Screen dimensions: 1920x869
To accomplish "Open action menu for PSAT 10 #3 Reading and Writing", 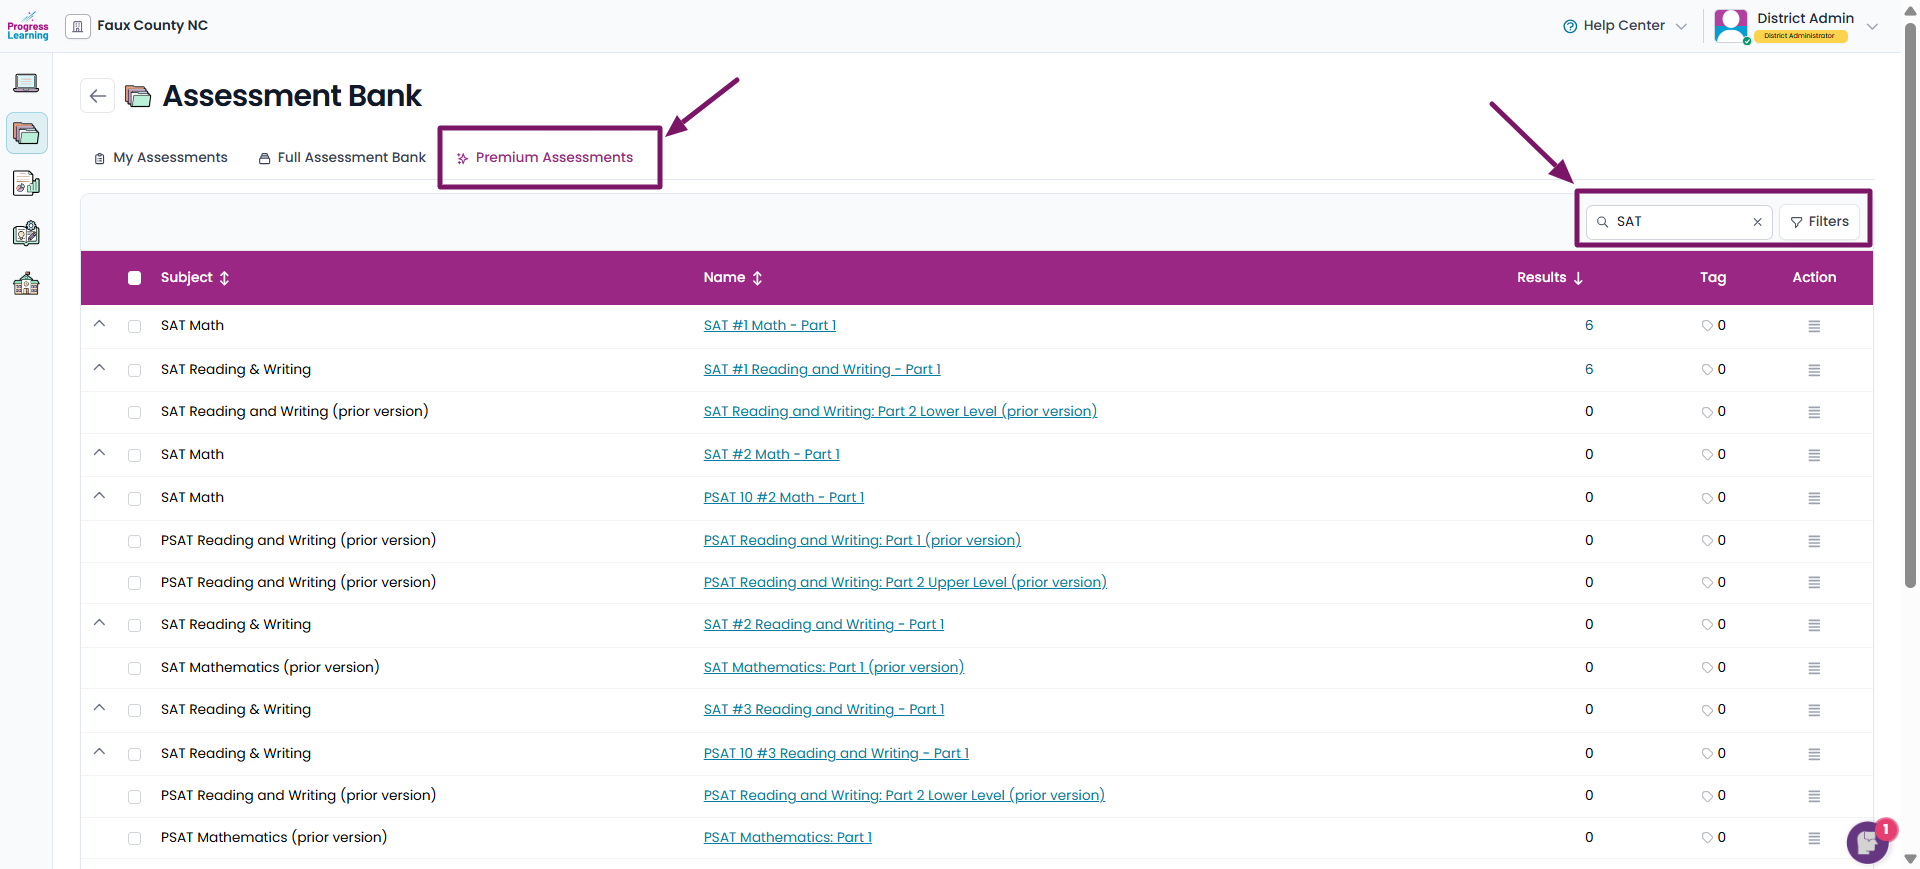I will coord(1814,754).
